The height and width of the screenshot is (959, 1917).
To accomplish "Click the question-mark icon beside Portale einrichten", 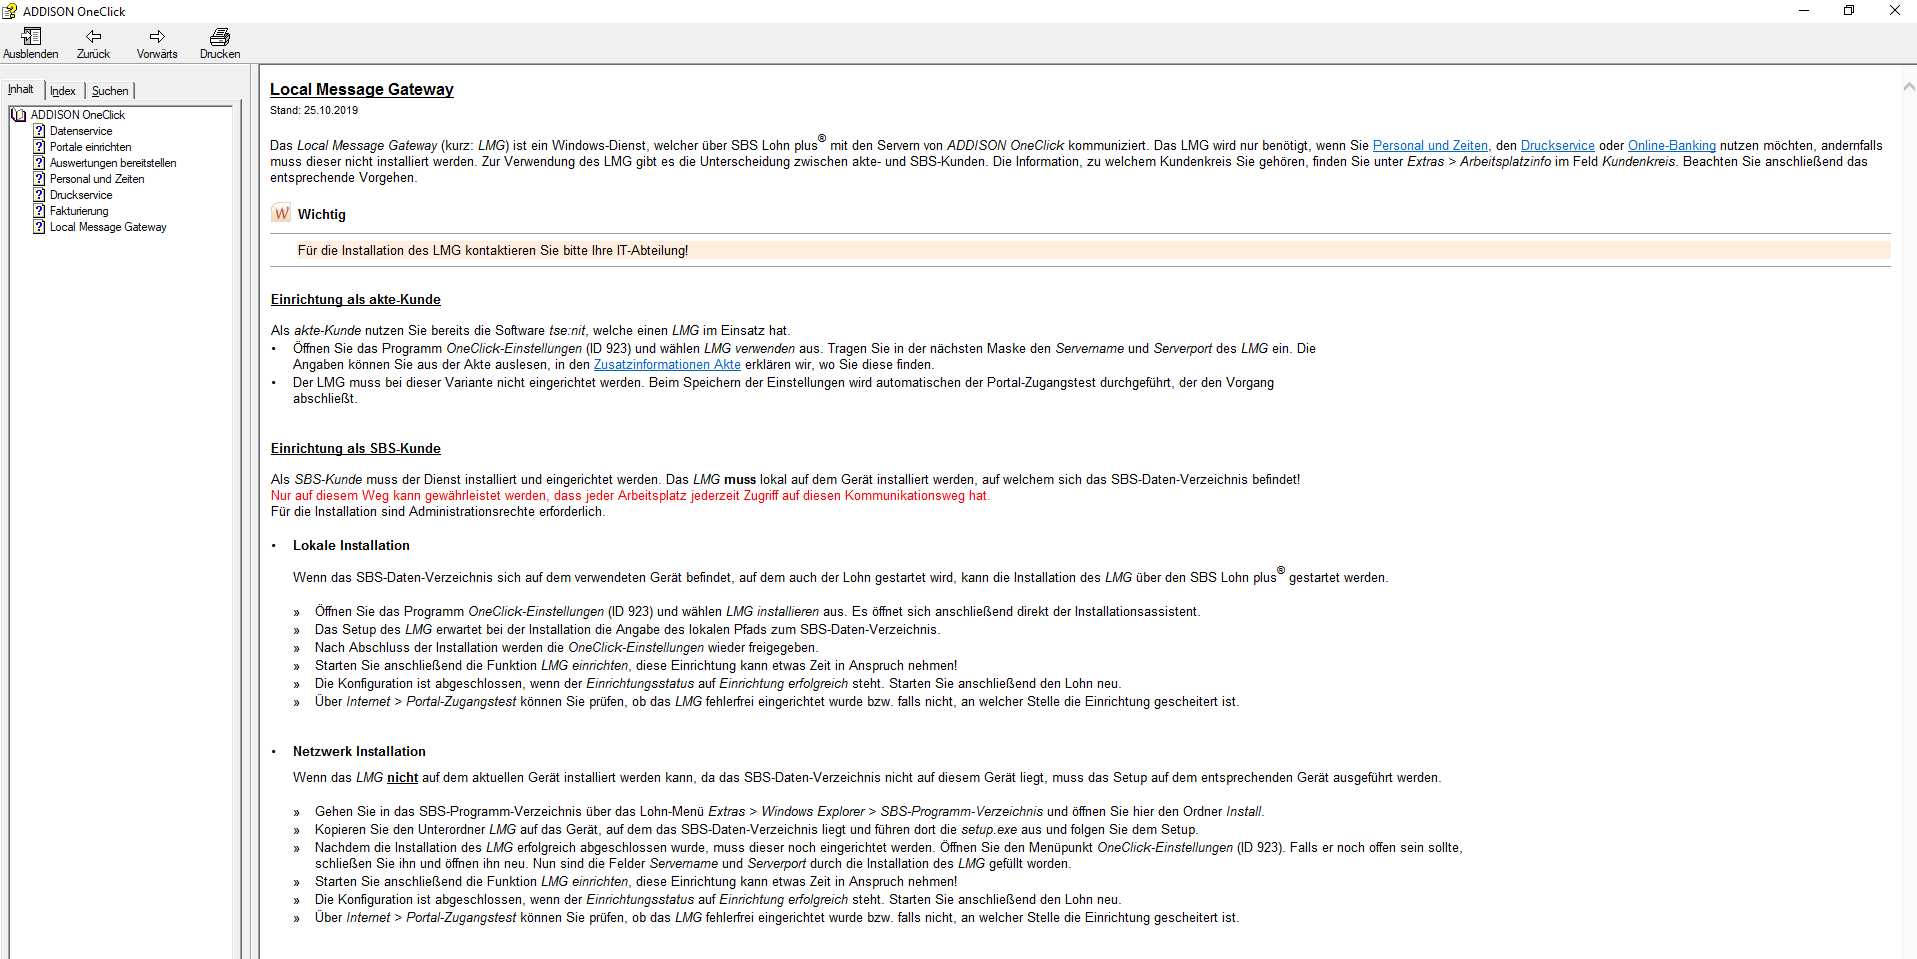I will coord(39,147).
